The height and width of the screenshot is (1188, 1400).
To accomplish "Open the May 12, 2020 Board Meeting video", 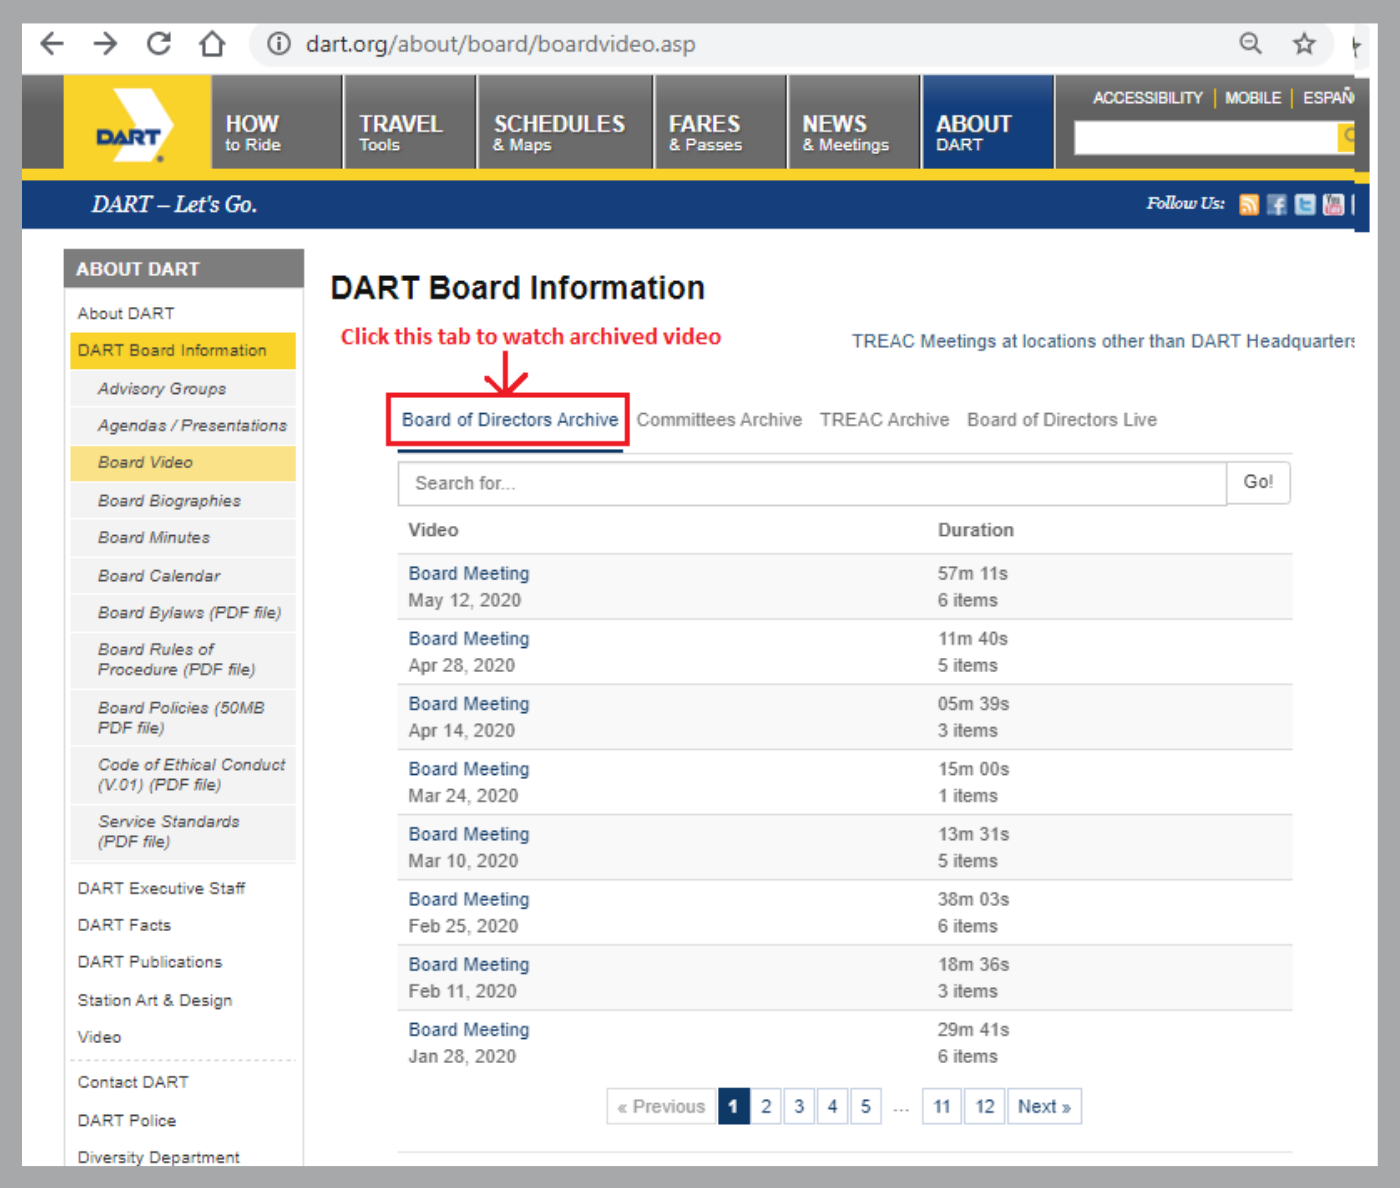I will click(x=469, y=574).
